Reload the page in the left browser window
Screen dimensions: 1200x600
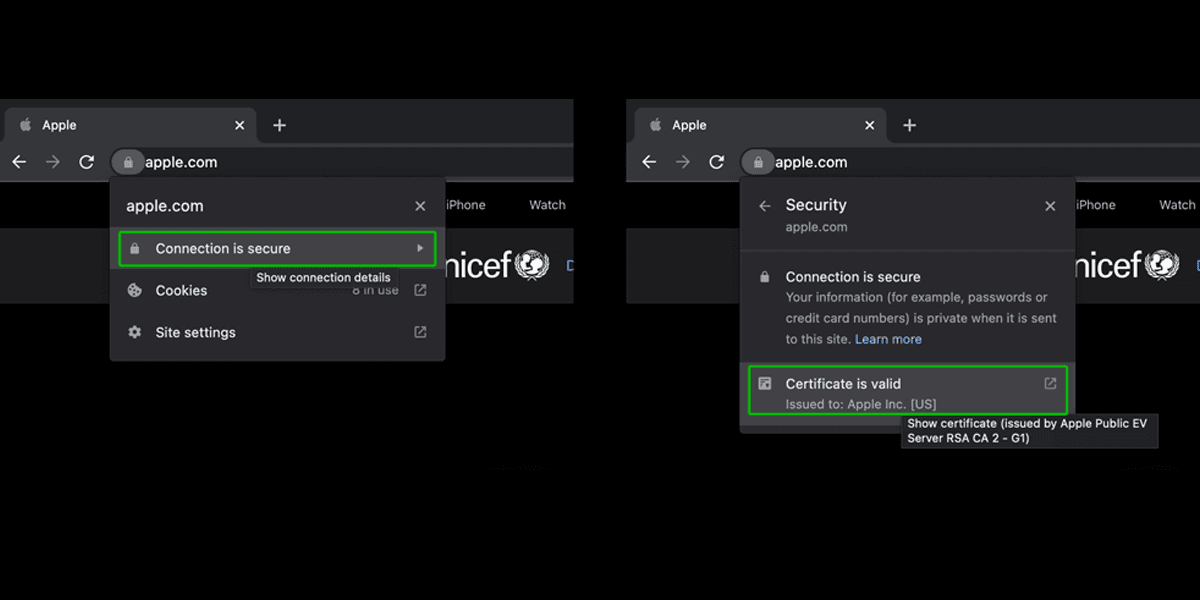87,162
